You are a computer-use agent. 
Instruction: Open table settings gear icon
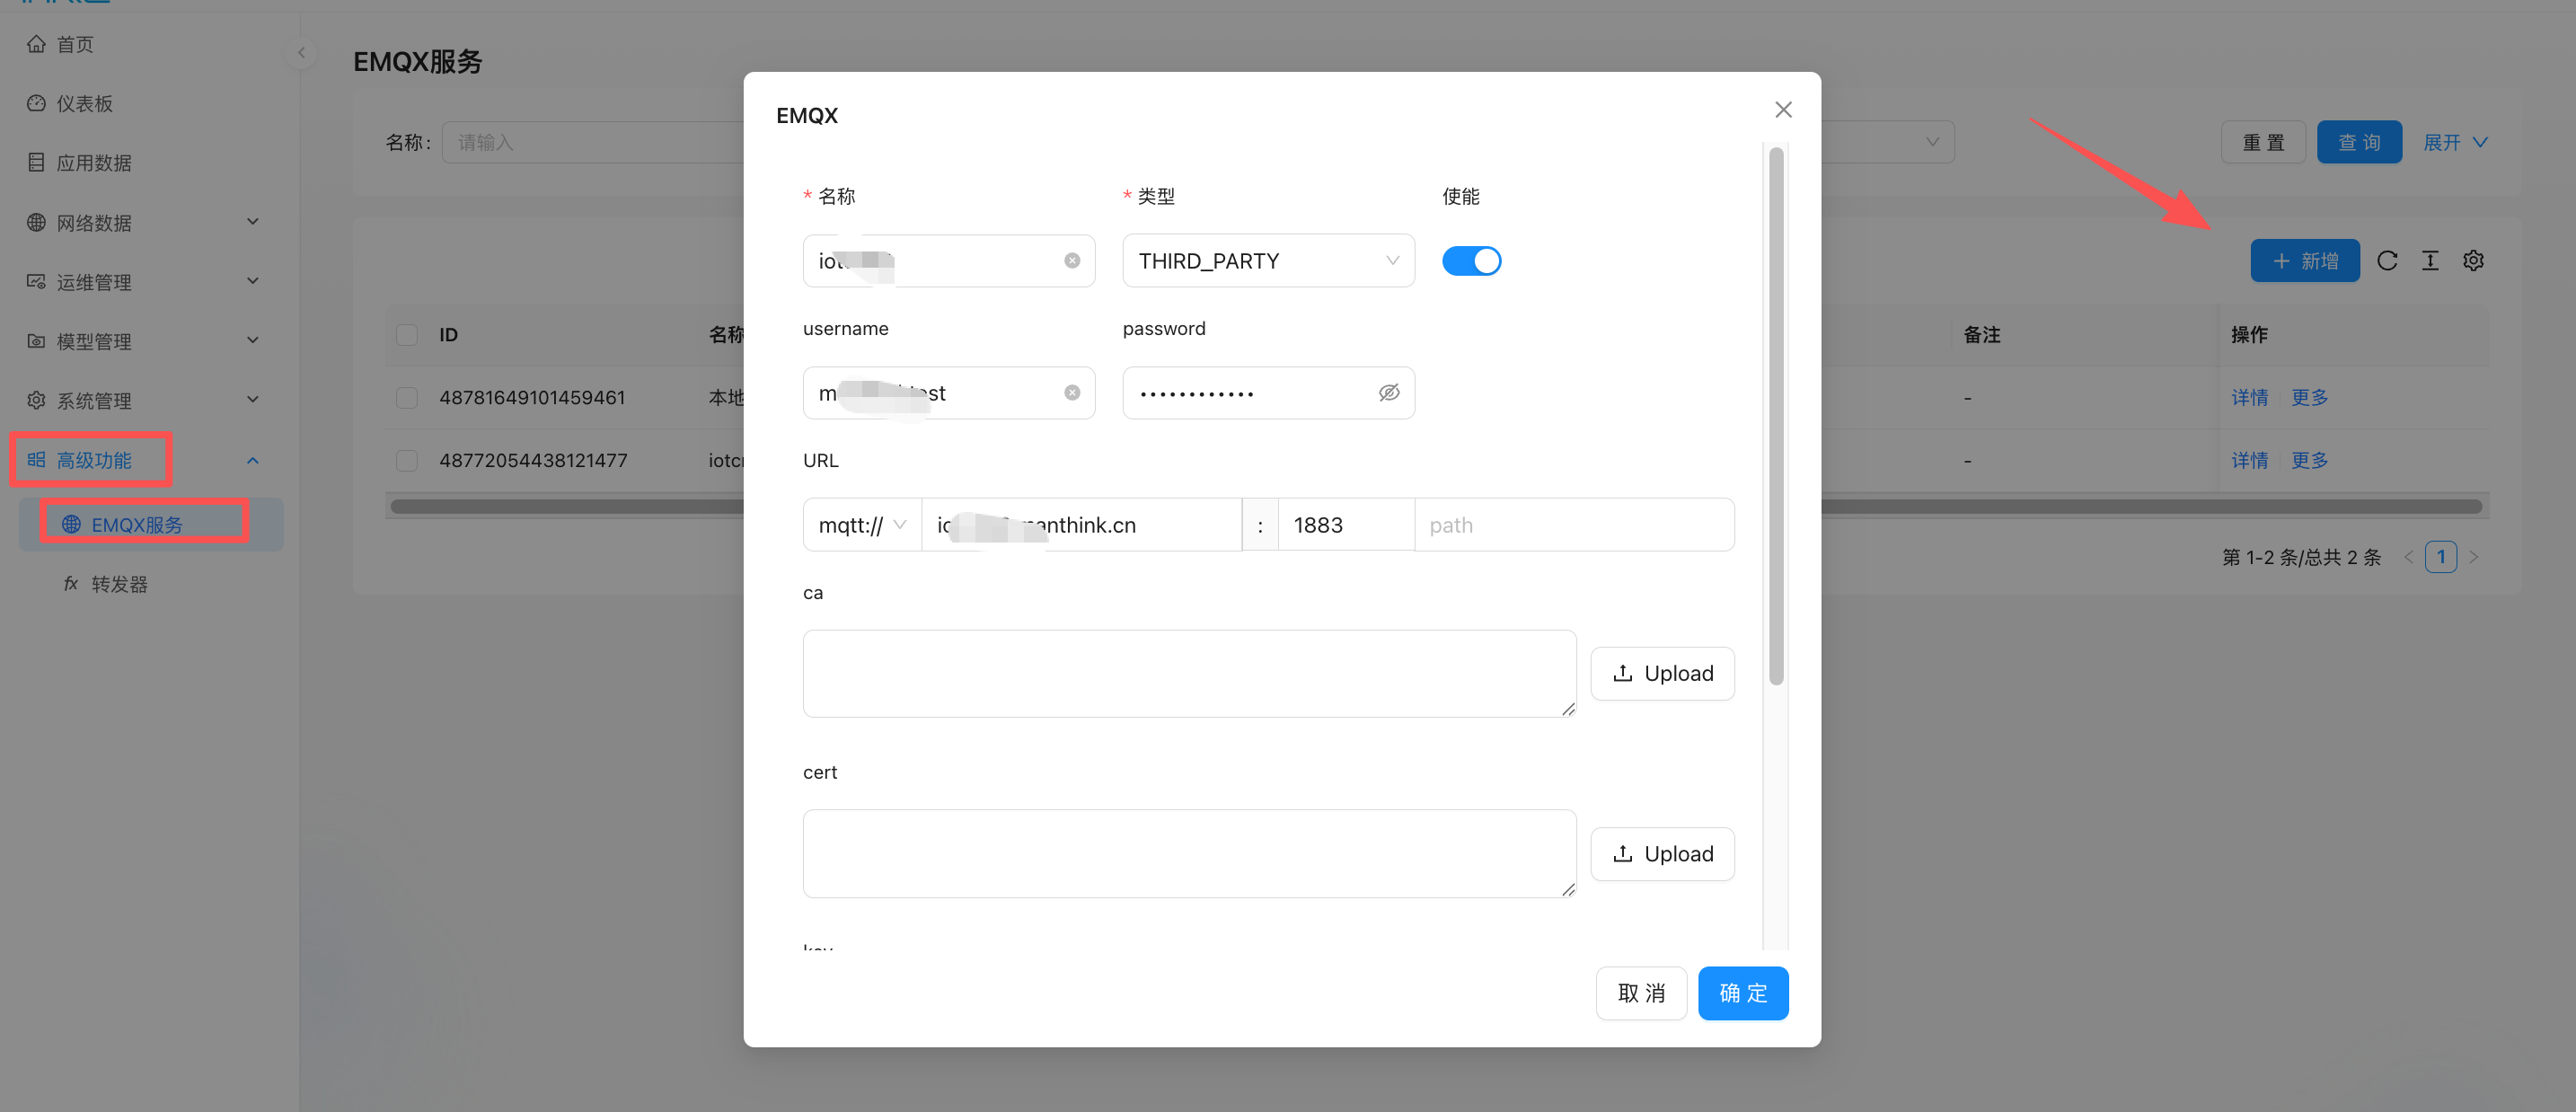tap(2473, 261)
